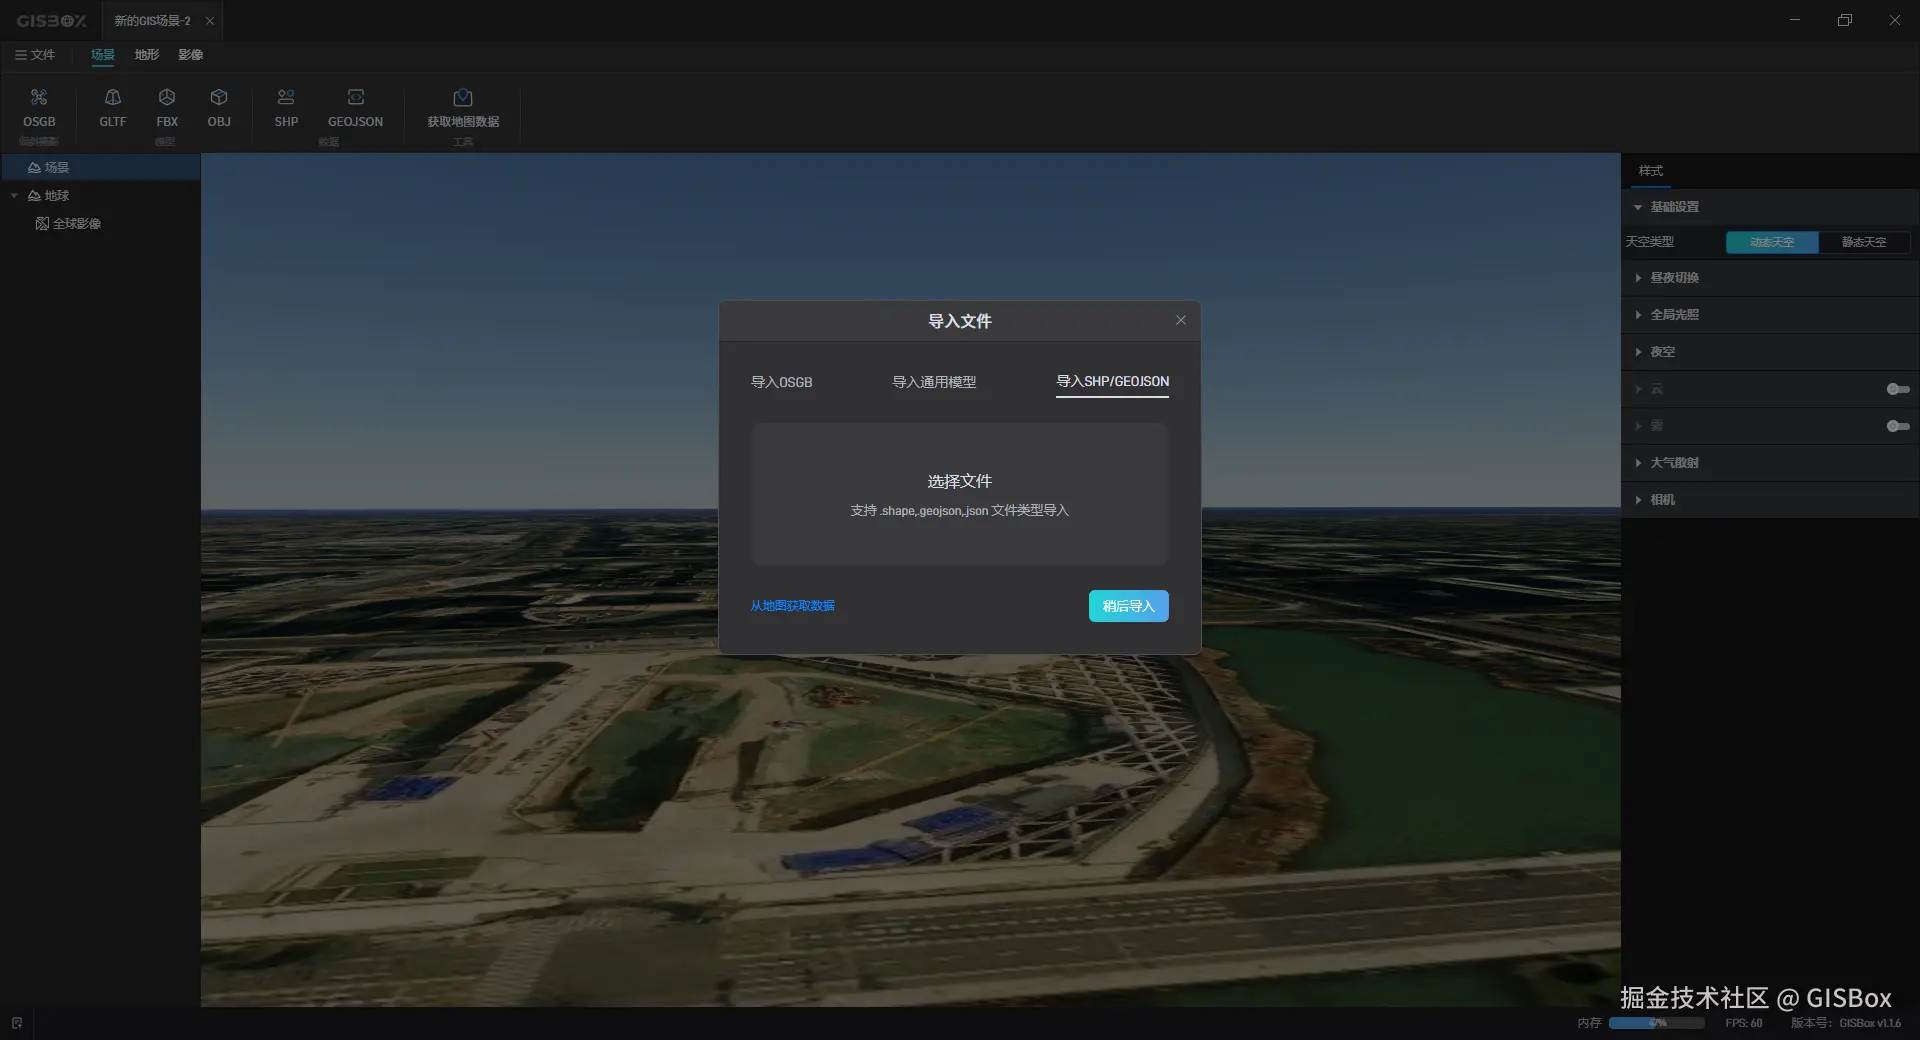Select the 导入通用模型 dialog tab
This screenshot has width=1920, height=1040.
point(934,382)
